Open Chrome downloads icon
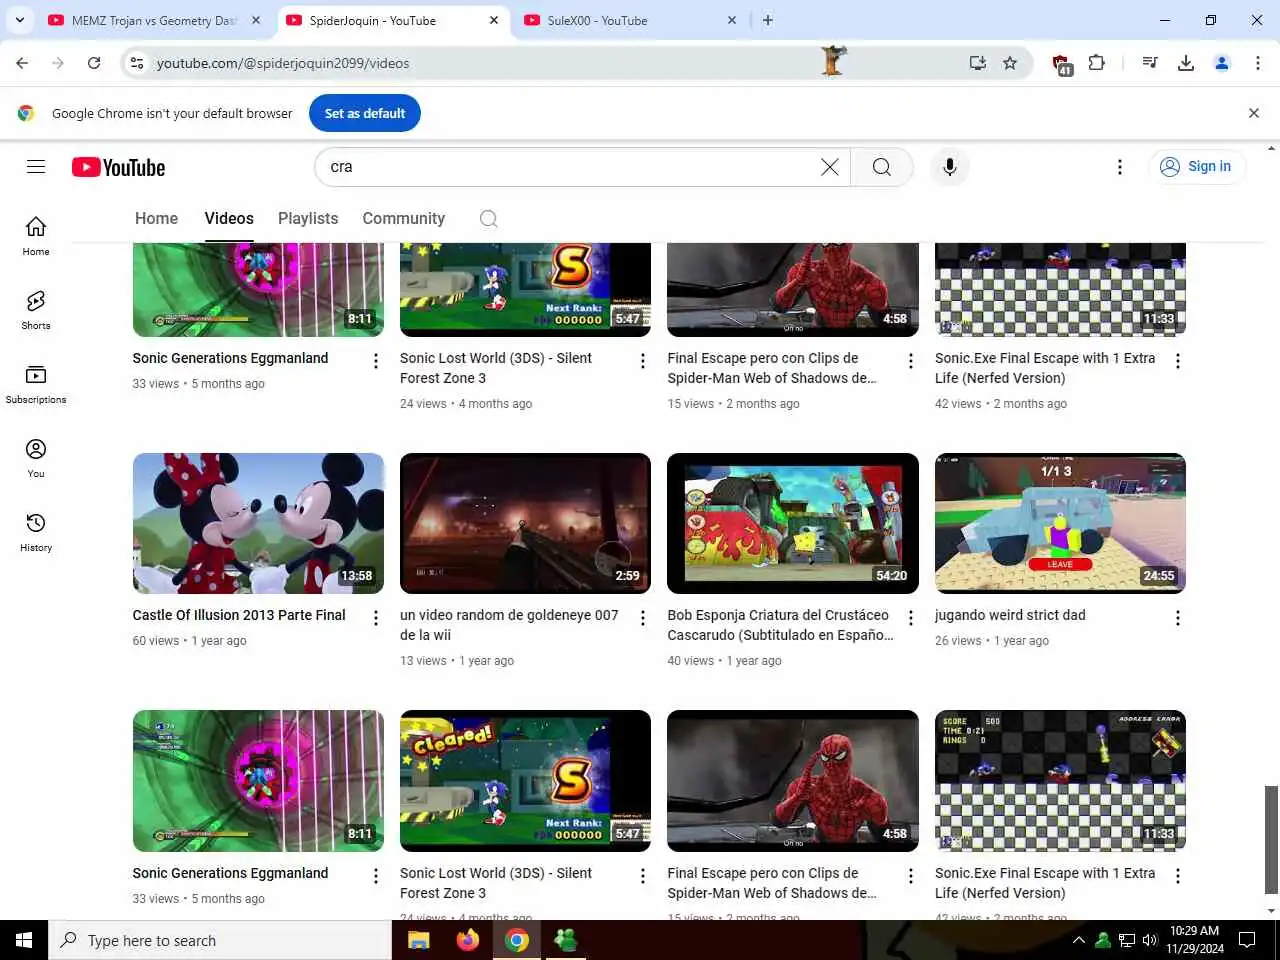Image resolution: width=1280 pixels, height=960 pixels. pyautogui.click(x=1186, y=63)
